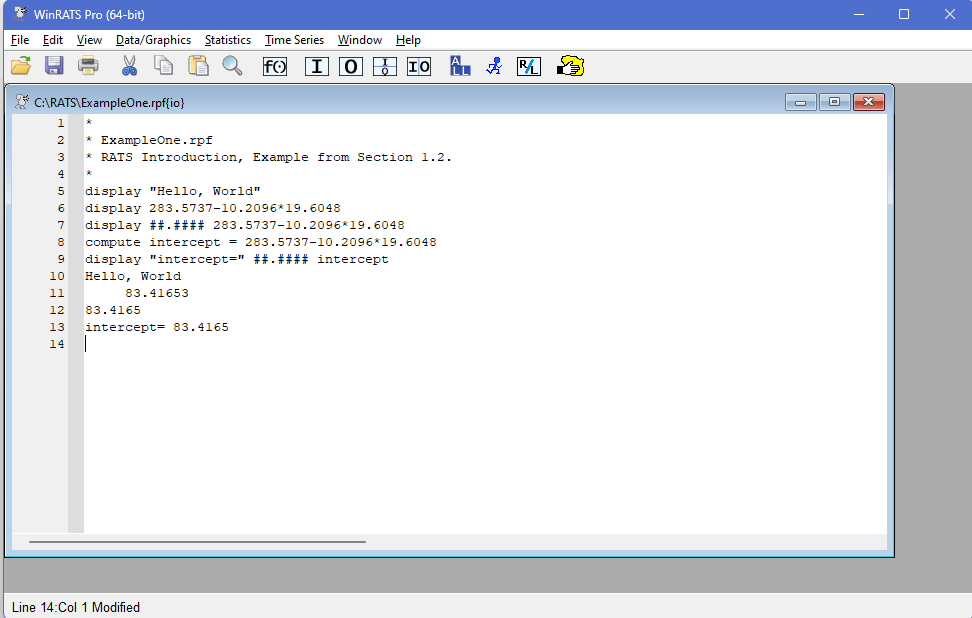Set window as Output with the O icon
972x618 pixels.
(x=351, y=67)
